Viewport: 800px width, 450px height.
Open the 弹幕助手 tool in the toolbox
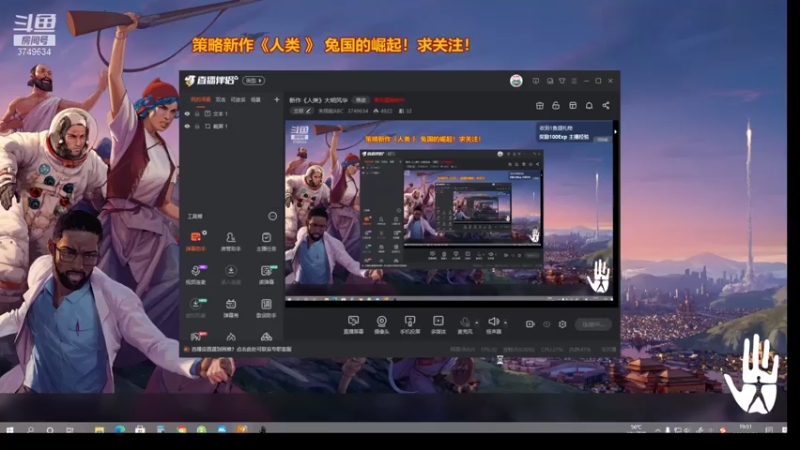(195, 241)
